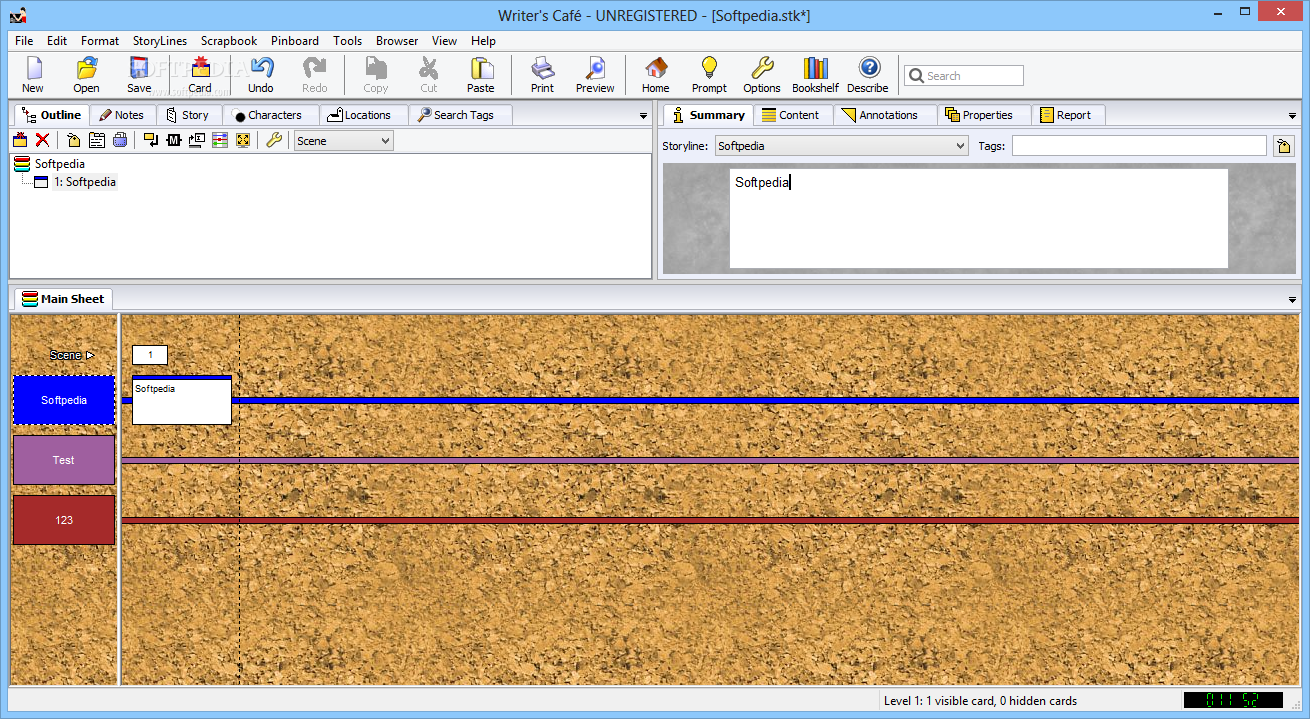Image resolution: width=1310 pixels, height=719 pixels.
Task: Open a file using the Open toolbar icon
Action: 87,75
